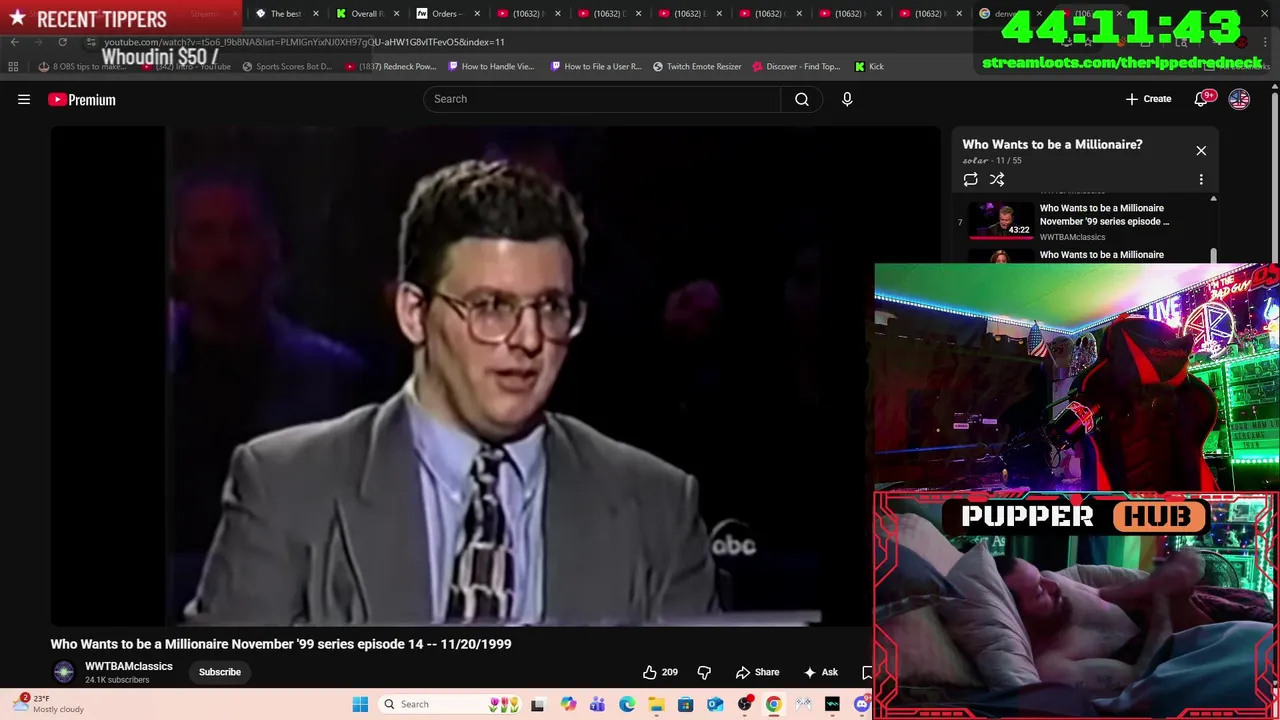Image resolution: width=1280 pixels, height=720 pixels.
Task: Open Microsoft Edge from the taskbar
Action: click(x=627, y=704)
